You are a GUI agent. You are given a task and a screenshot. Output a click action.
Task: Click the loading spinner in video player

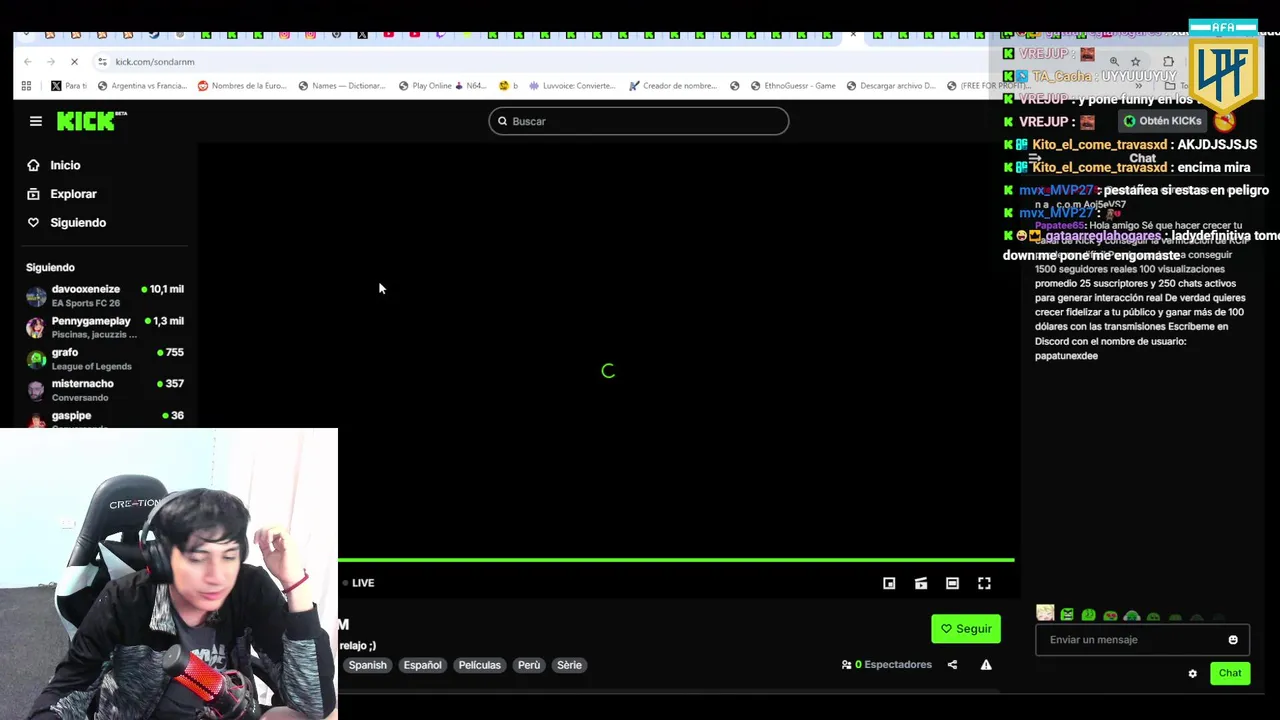(608, 371)
